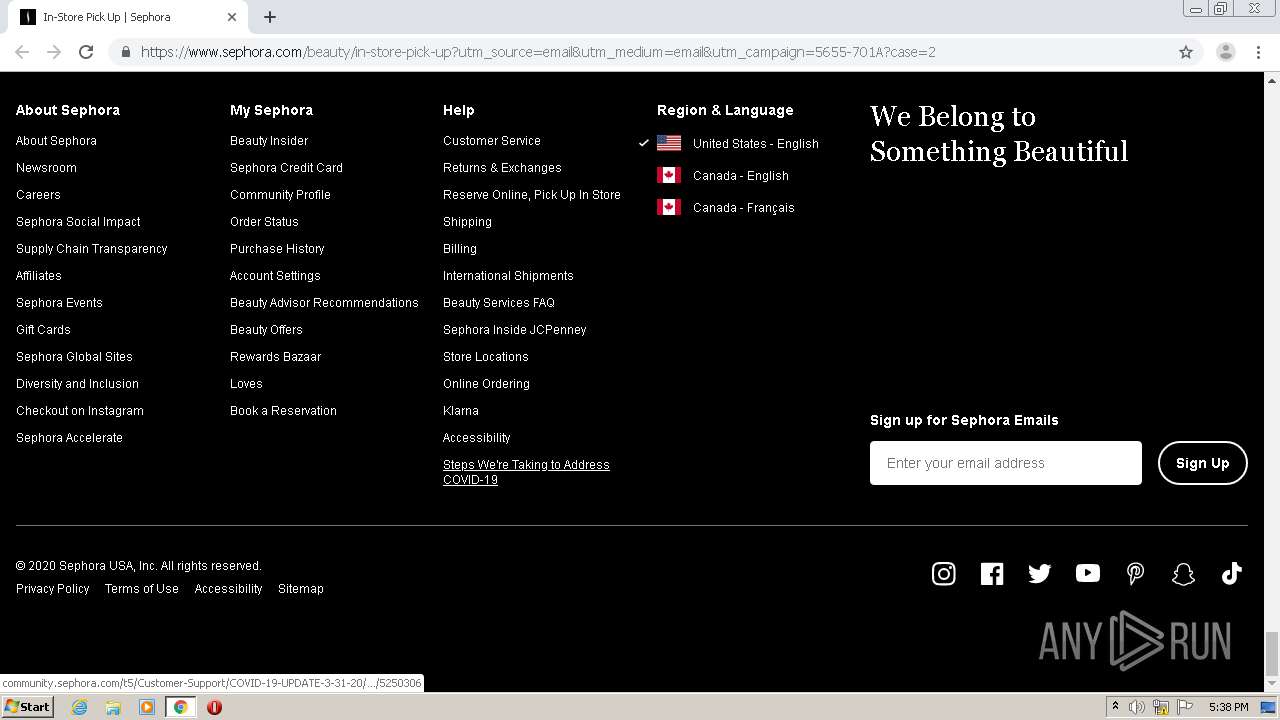Viewport: 1280px width, 720px height.
Task: Choose Canada - English region
Action: (x=741, y=176)
